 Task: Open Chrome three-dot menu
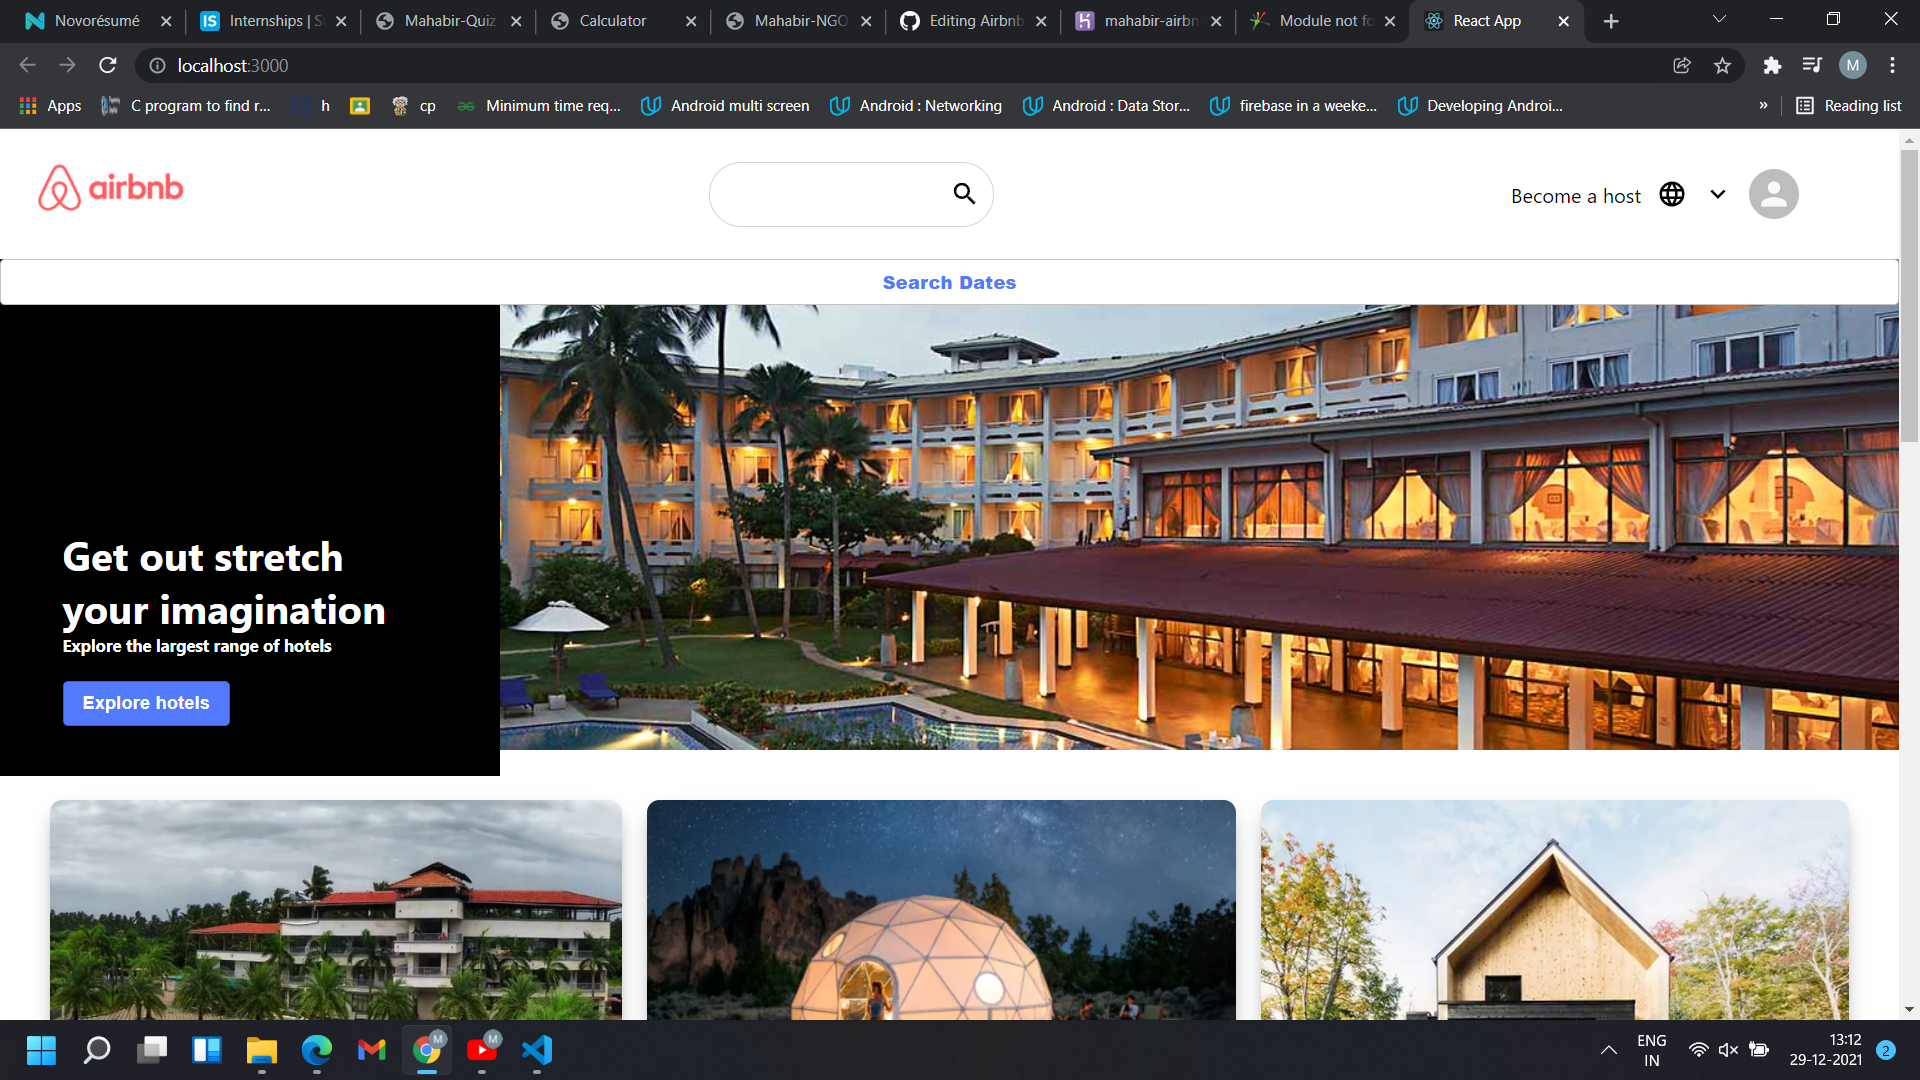coord(1892,65)
